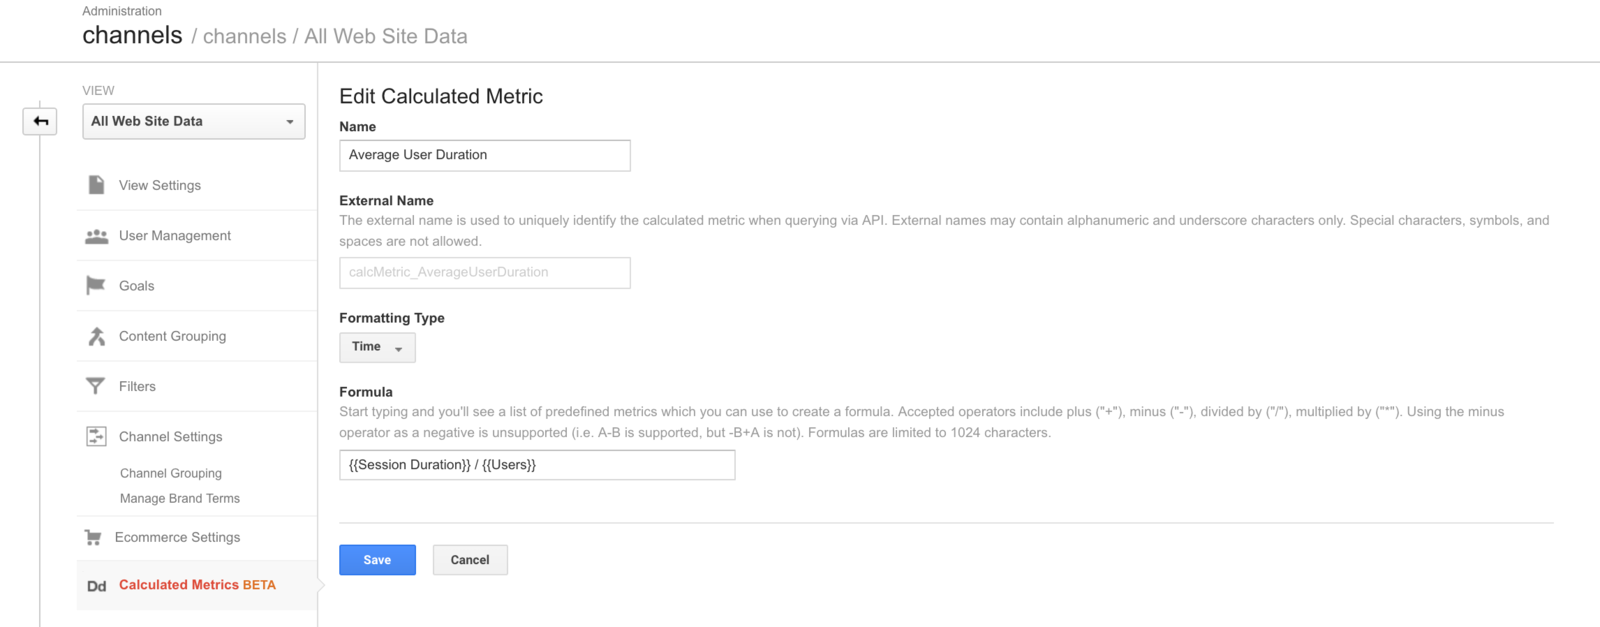Click the External Name label
Viewport: 1600px width, 627px height.
(x=386, y=200)
